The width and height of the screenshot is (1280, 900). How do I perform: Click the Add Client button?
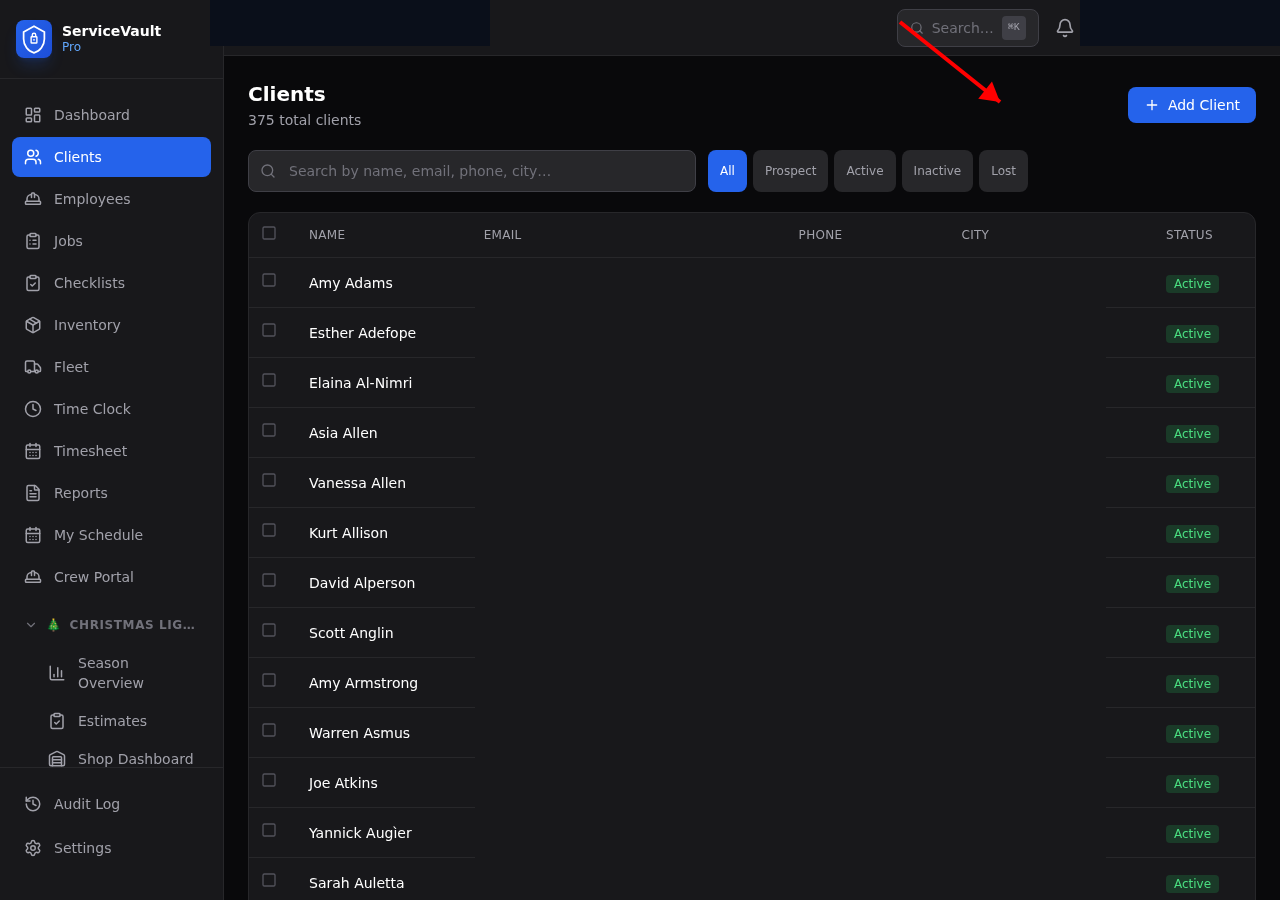(1191, 105)
